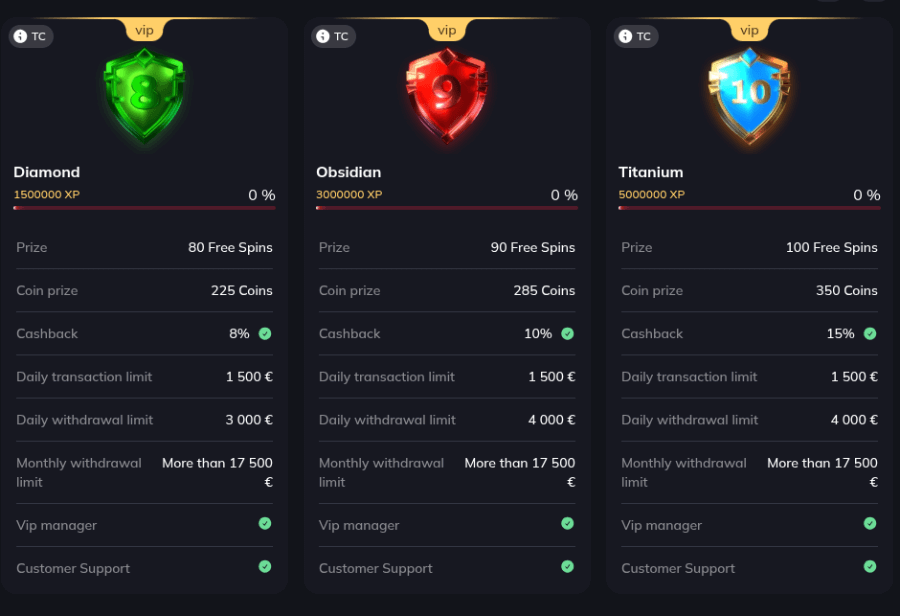The height and width of the screenshot is (616, 900).
Task: Click the Titanium level 10 shield icon
Action: 749,95
